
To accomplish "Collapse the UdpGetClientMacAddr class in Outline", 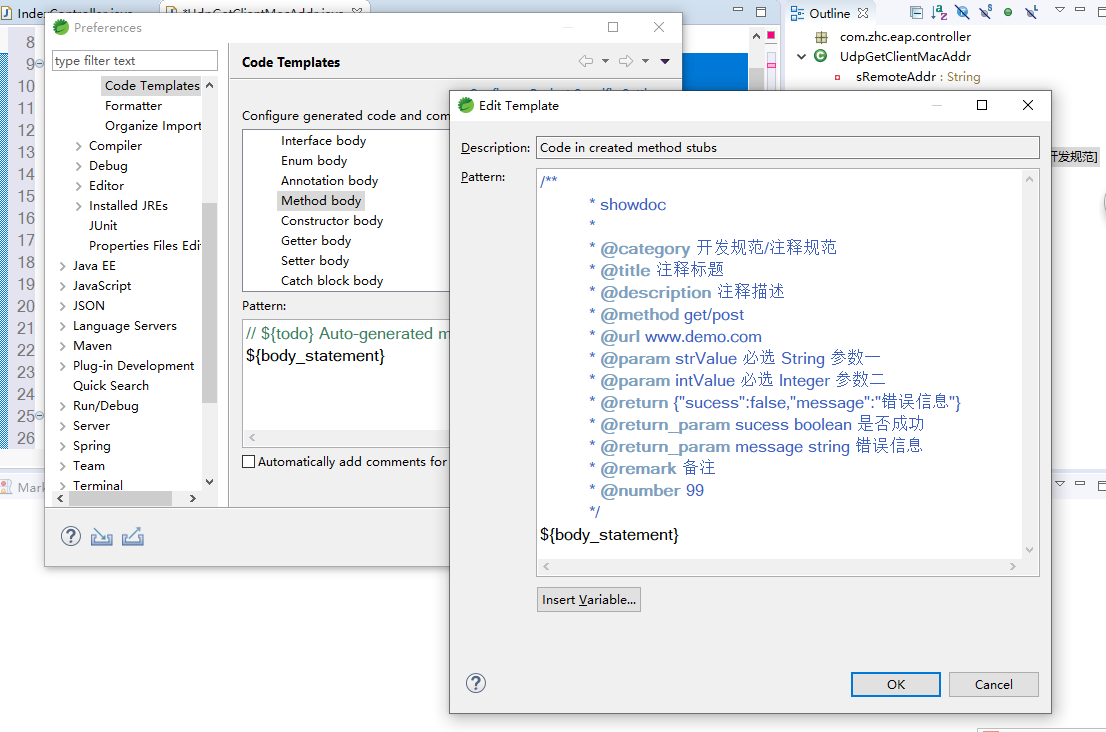I will click(802, 57).
